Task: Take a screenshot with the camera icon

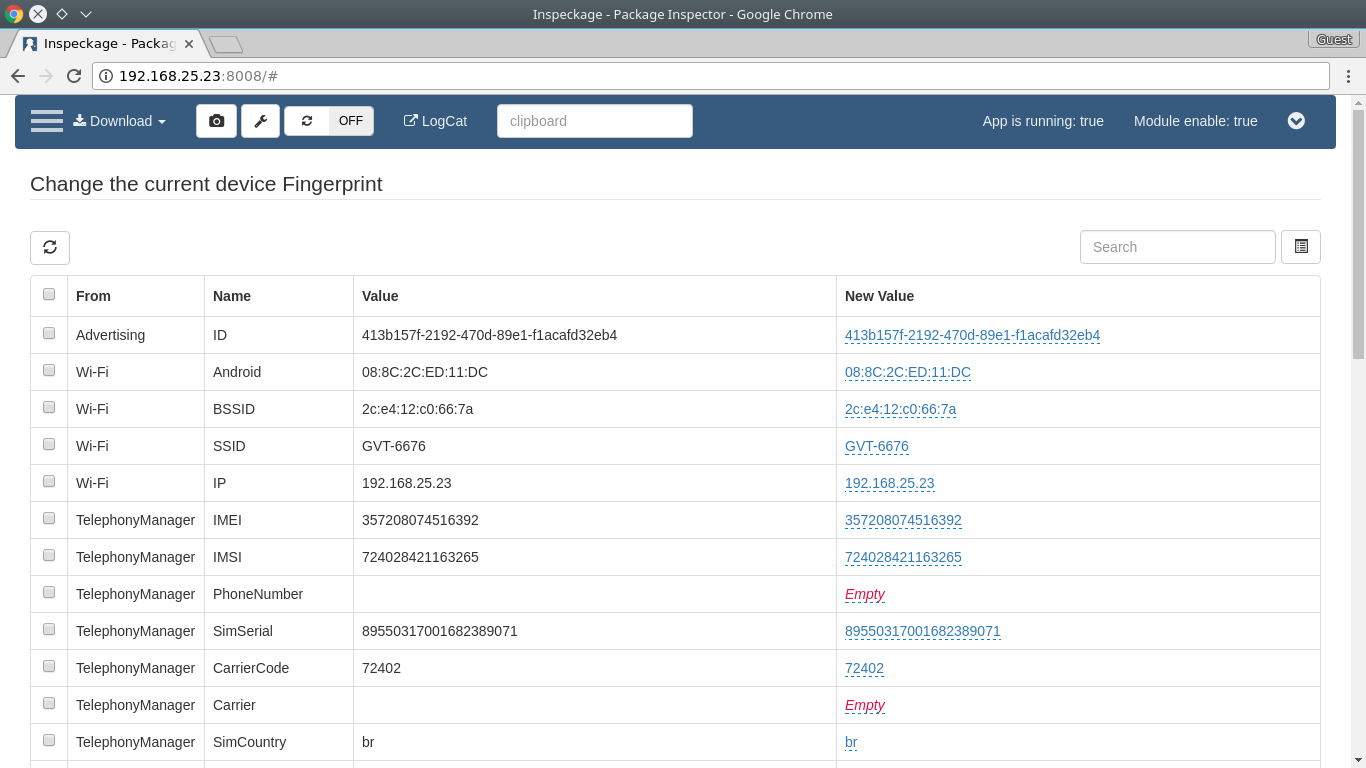Action: coord(216,121)
